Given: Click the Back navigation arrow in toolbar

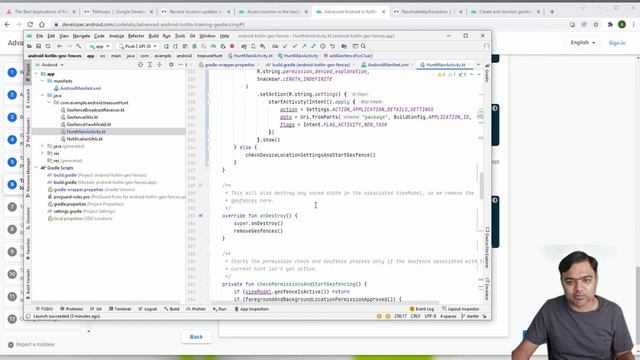Looking at the screenshot, I should click(60, 46).
